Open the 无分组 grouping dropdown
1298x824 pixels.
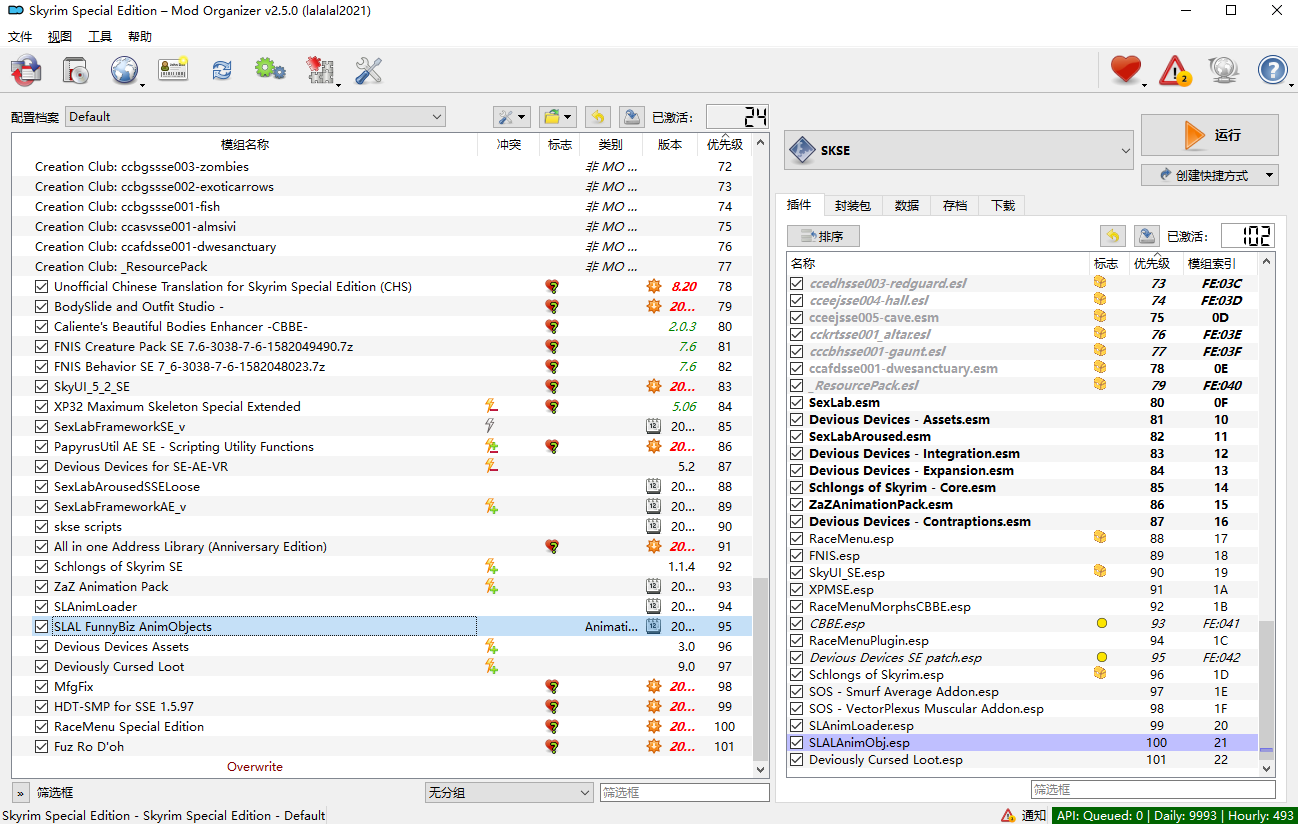pos(509,792)
